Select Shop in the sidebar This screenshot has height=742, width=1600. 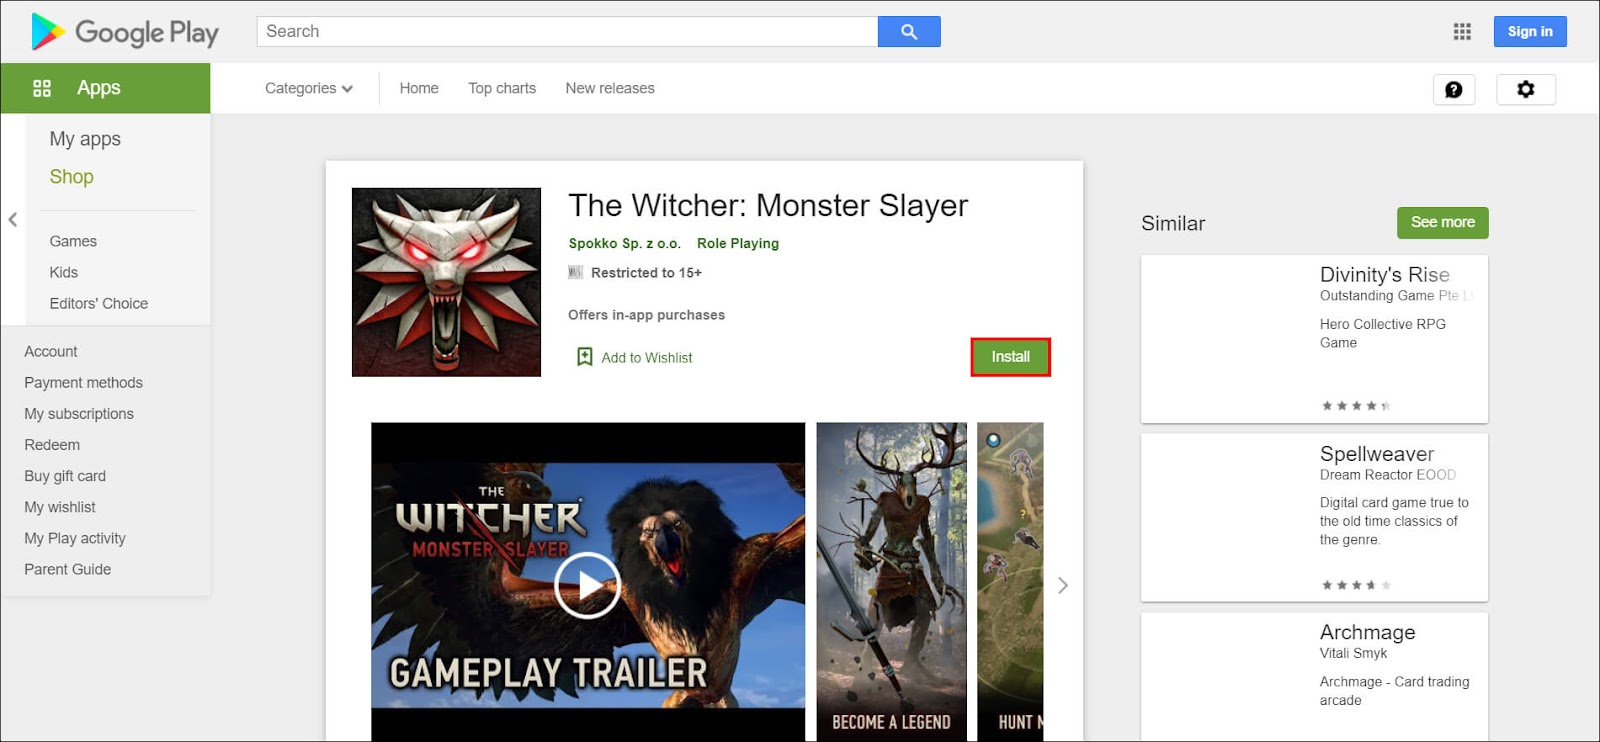(72, 177)
